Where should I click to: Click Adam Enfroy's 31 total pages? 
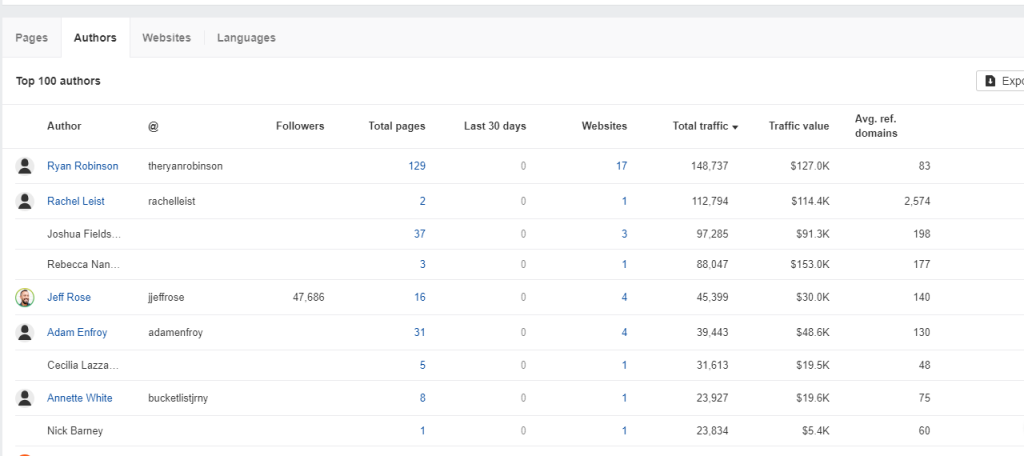[419, 333]
